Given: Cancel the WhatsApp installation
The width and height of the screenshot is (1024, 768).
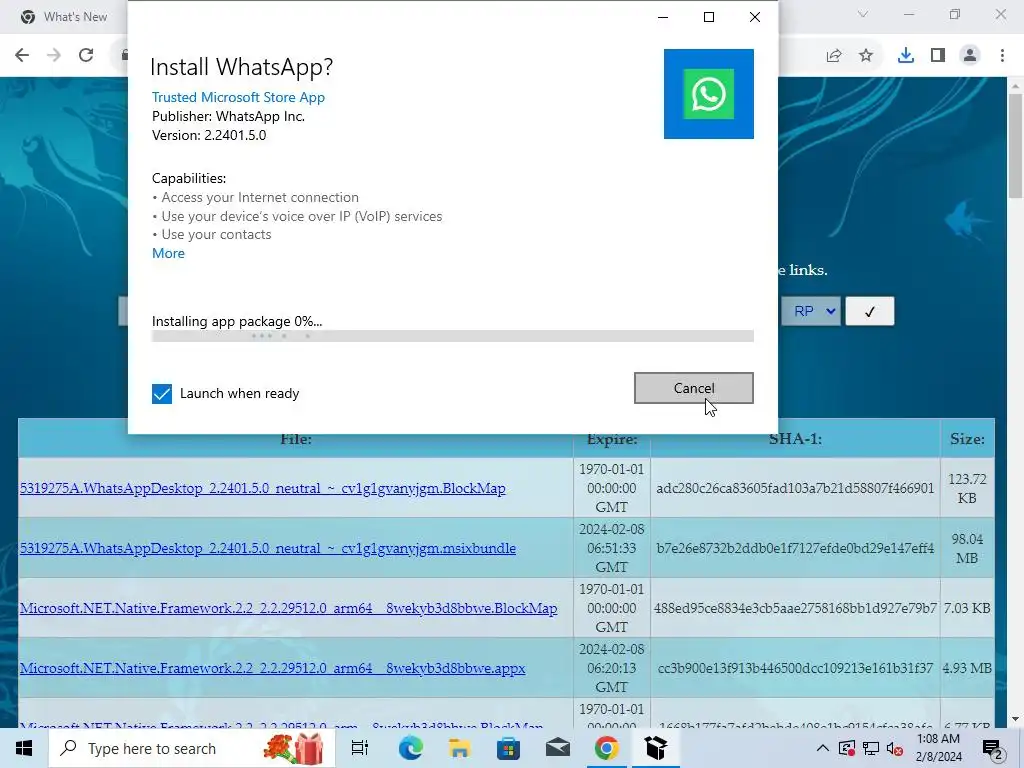Looking at the screenshot, I should click(x=694, y=388).
